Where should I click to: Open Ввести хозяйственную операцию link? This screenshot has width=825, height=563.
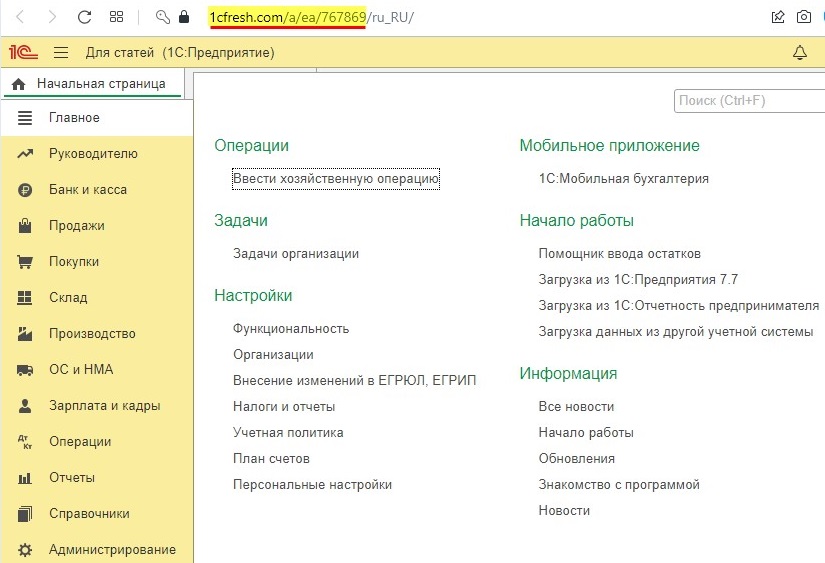pyautogui.click(x=336, y=179)
